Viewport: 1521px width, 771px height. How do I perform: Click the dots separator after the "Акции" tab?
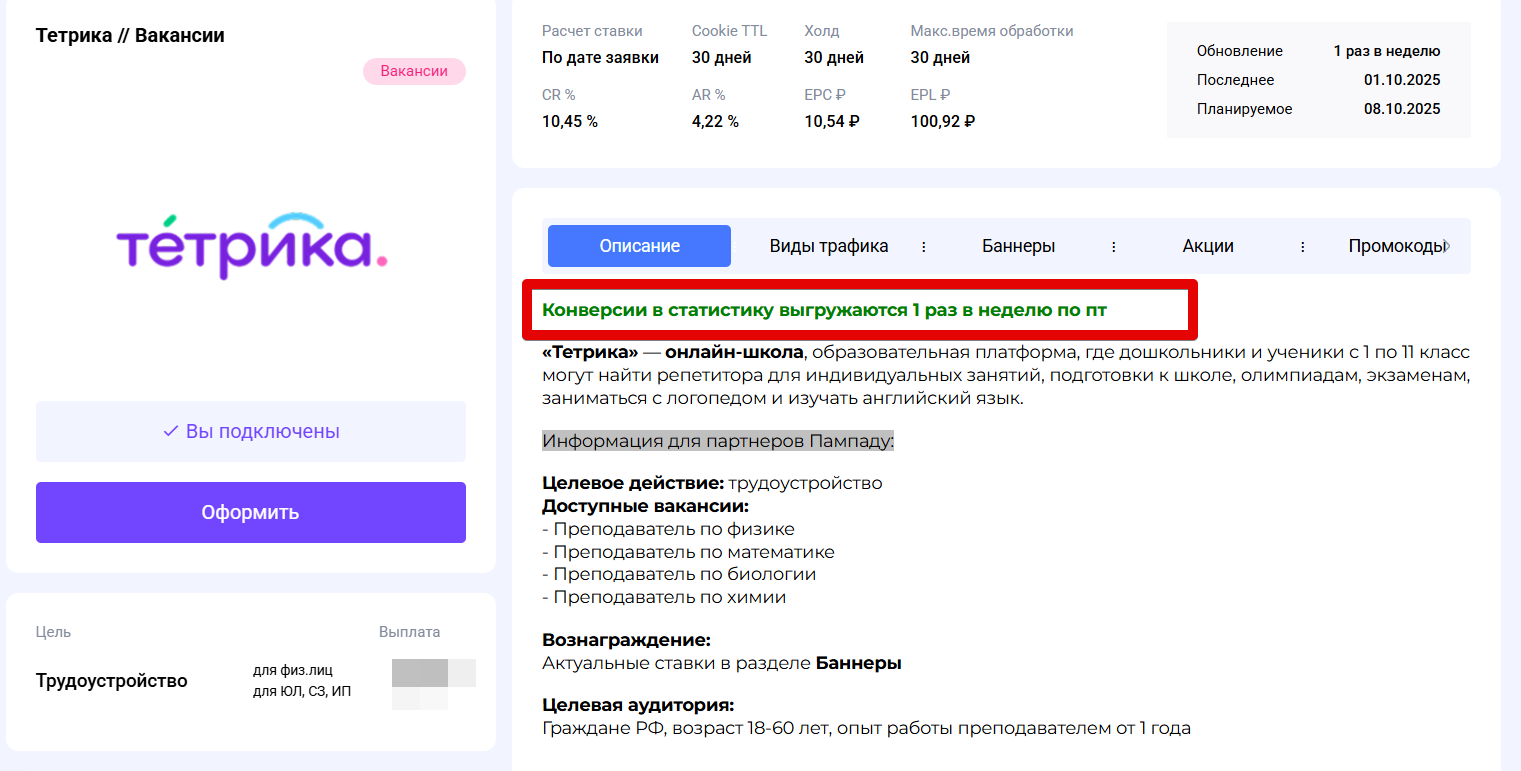(x=1303, y=247)
